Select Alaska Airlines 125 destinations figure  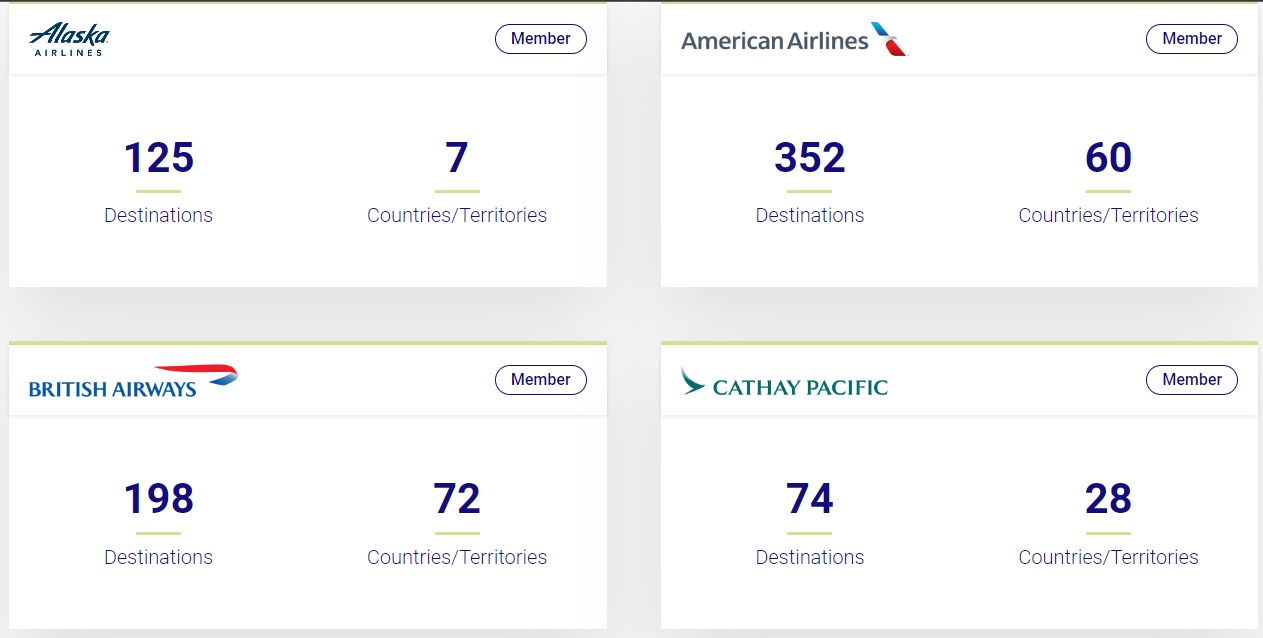158,158
